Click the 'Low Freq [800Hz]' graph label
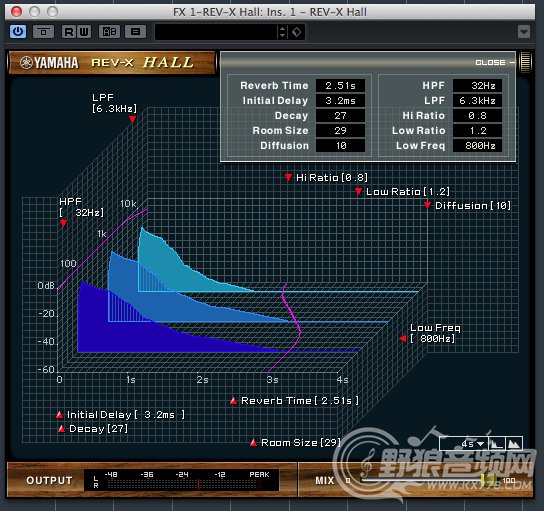The image size is (544, 511). point(435,333)
